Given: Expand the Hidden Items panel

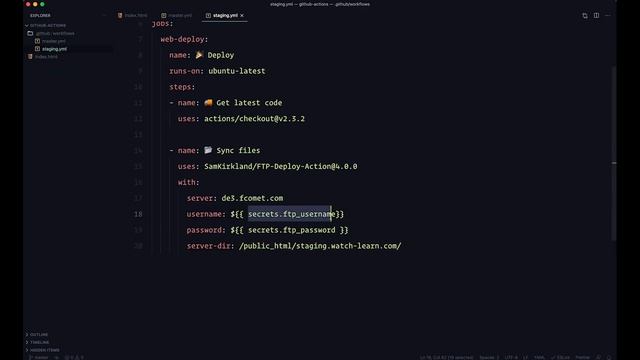Looking at the screenshot, I should point(42,350).
